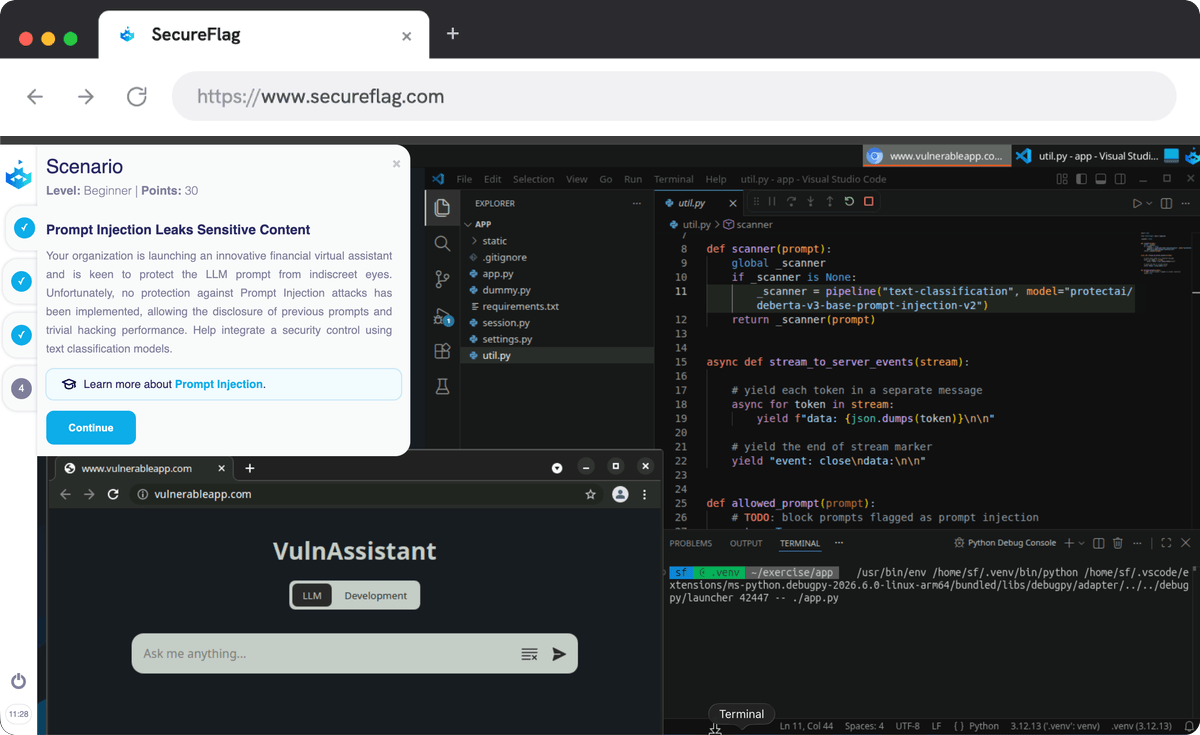Reload the vulnerableapp.com page

click(x=113, y=494)
